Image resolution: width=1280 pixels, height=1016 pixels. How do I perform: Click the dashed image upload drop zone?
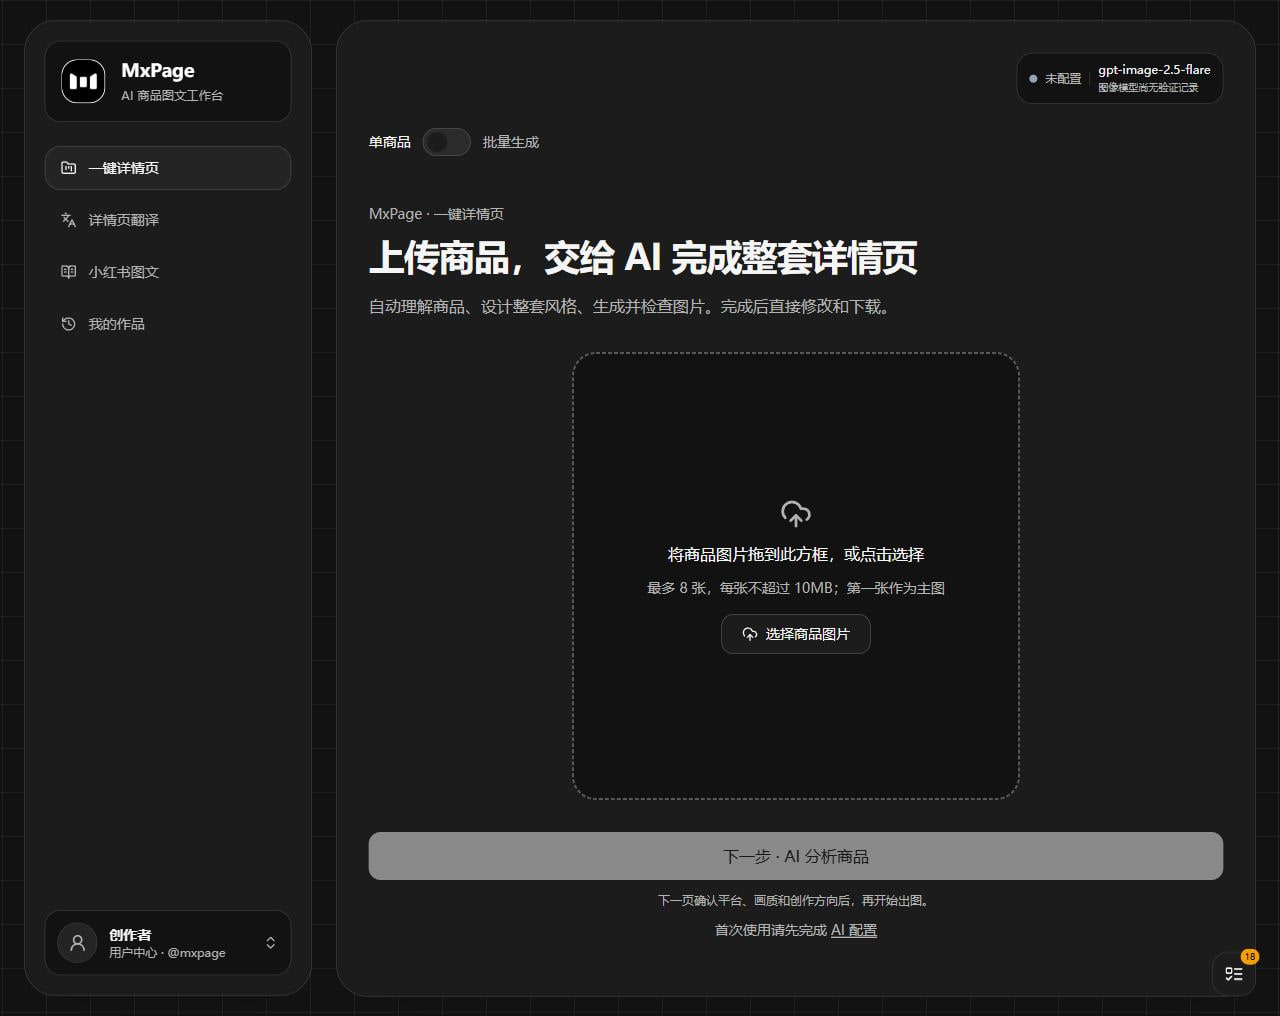point(796,576)
